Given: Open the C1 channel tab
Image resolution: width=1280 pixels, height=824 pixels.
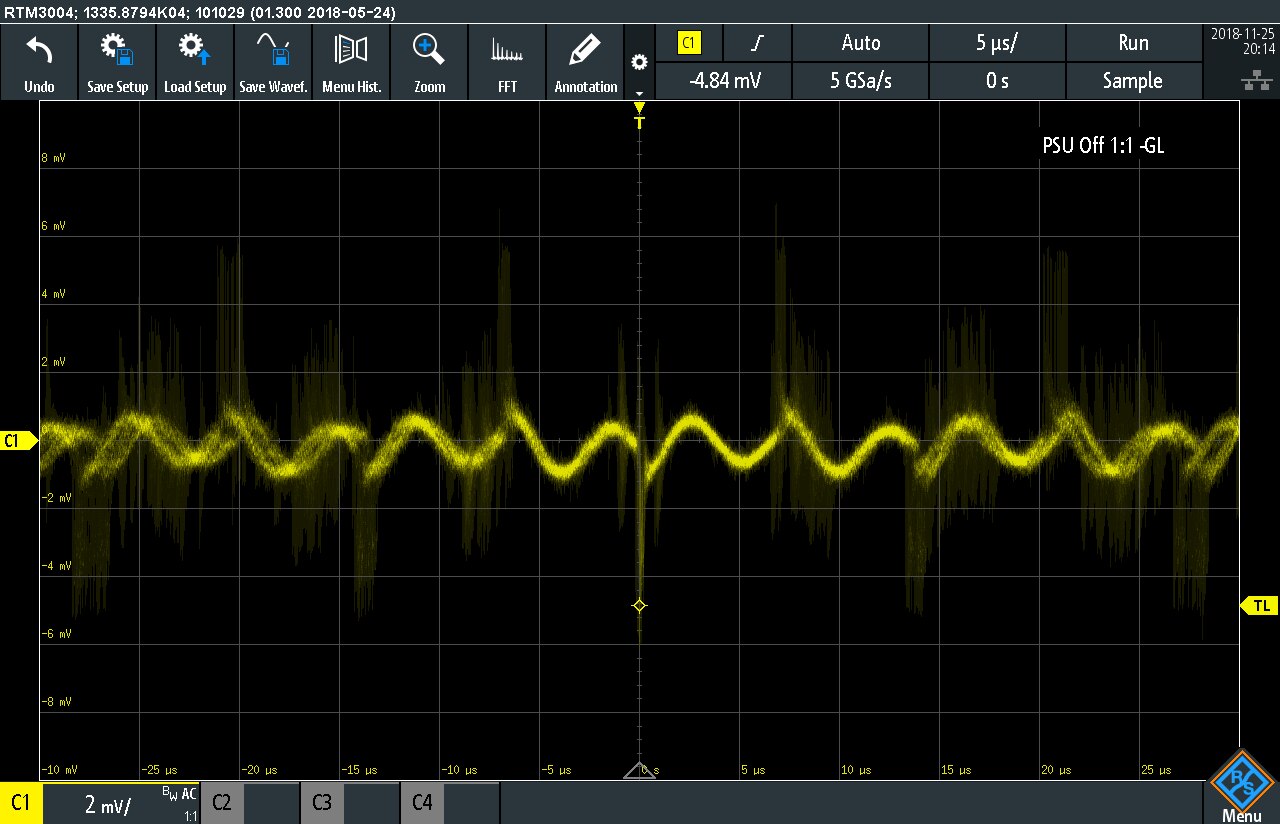Looking at the screenshot, I should [x=20, y=803].
